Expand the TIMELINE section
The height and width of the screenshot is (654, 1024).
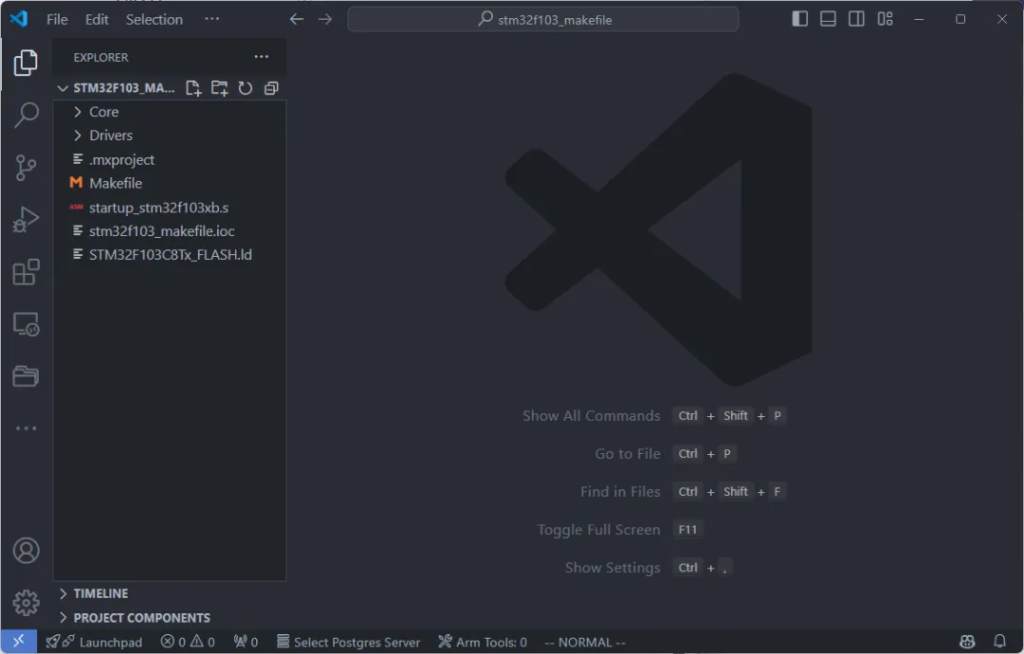(100, 593)
